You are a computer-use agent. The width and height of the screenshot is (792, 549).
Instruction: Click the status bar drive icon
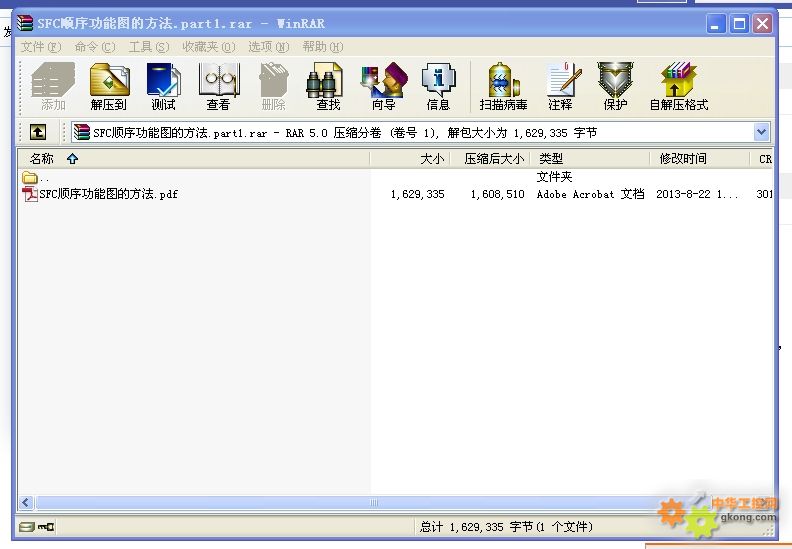tap(27, 527)
